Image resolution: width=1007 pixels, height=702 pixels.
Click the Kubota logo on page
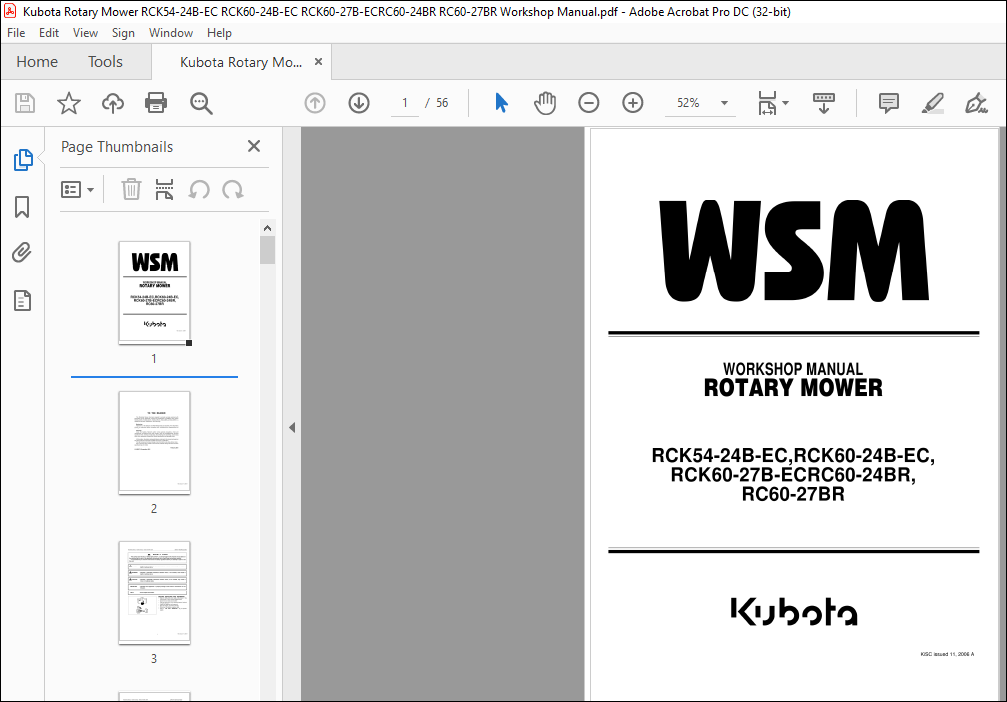794,611
